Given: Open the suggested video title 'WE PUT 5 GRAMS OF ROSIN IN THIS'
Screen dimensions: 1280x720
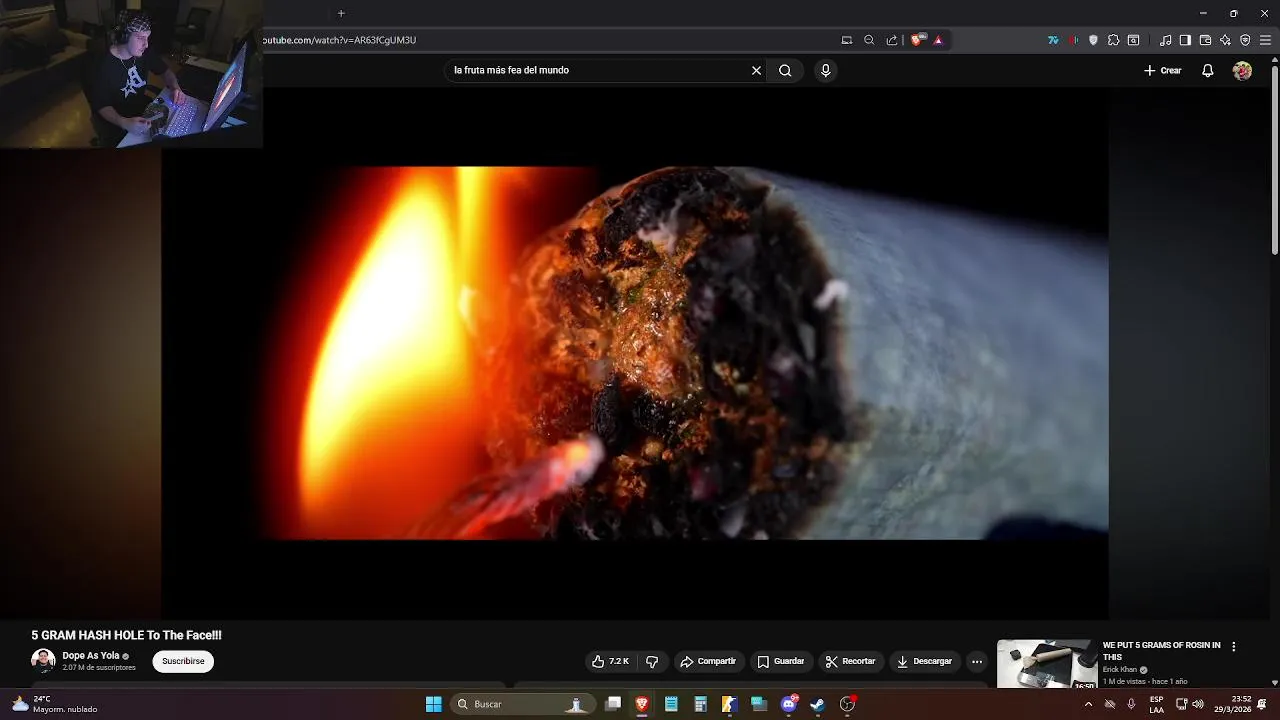Looking at the screenshot, I should click(1161, 651).
